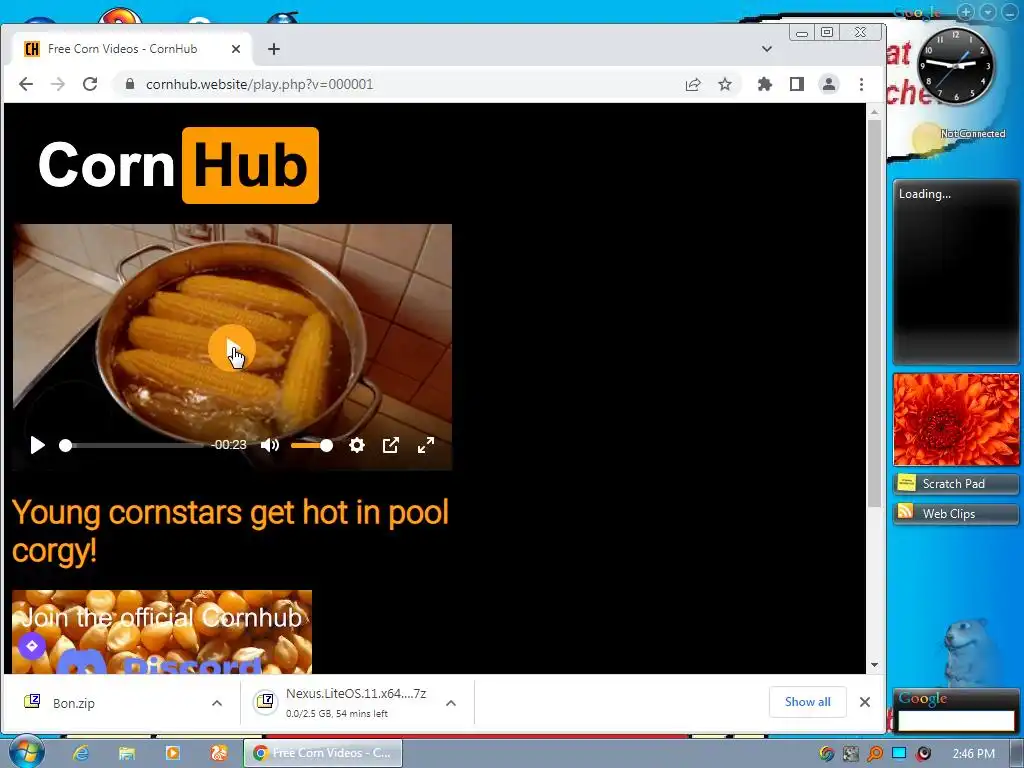This screenshot has width=1024, height=768.
Task: Click the monitor icon in system tray
Action: point(899,754)
